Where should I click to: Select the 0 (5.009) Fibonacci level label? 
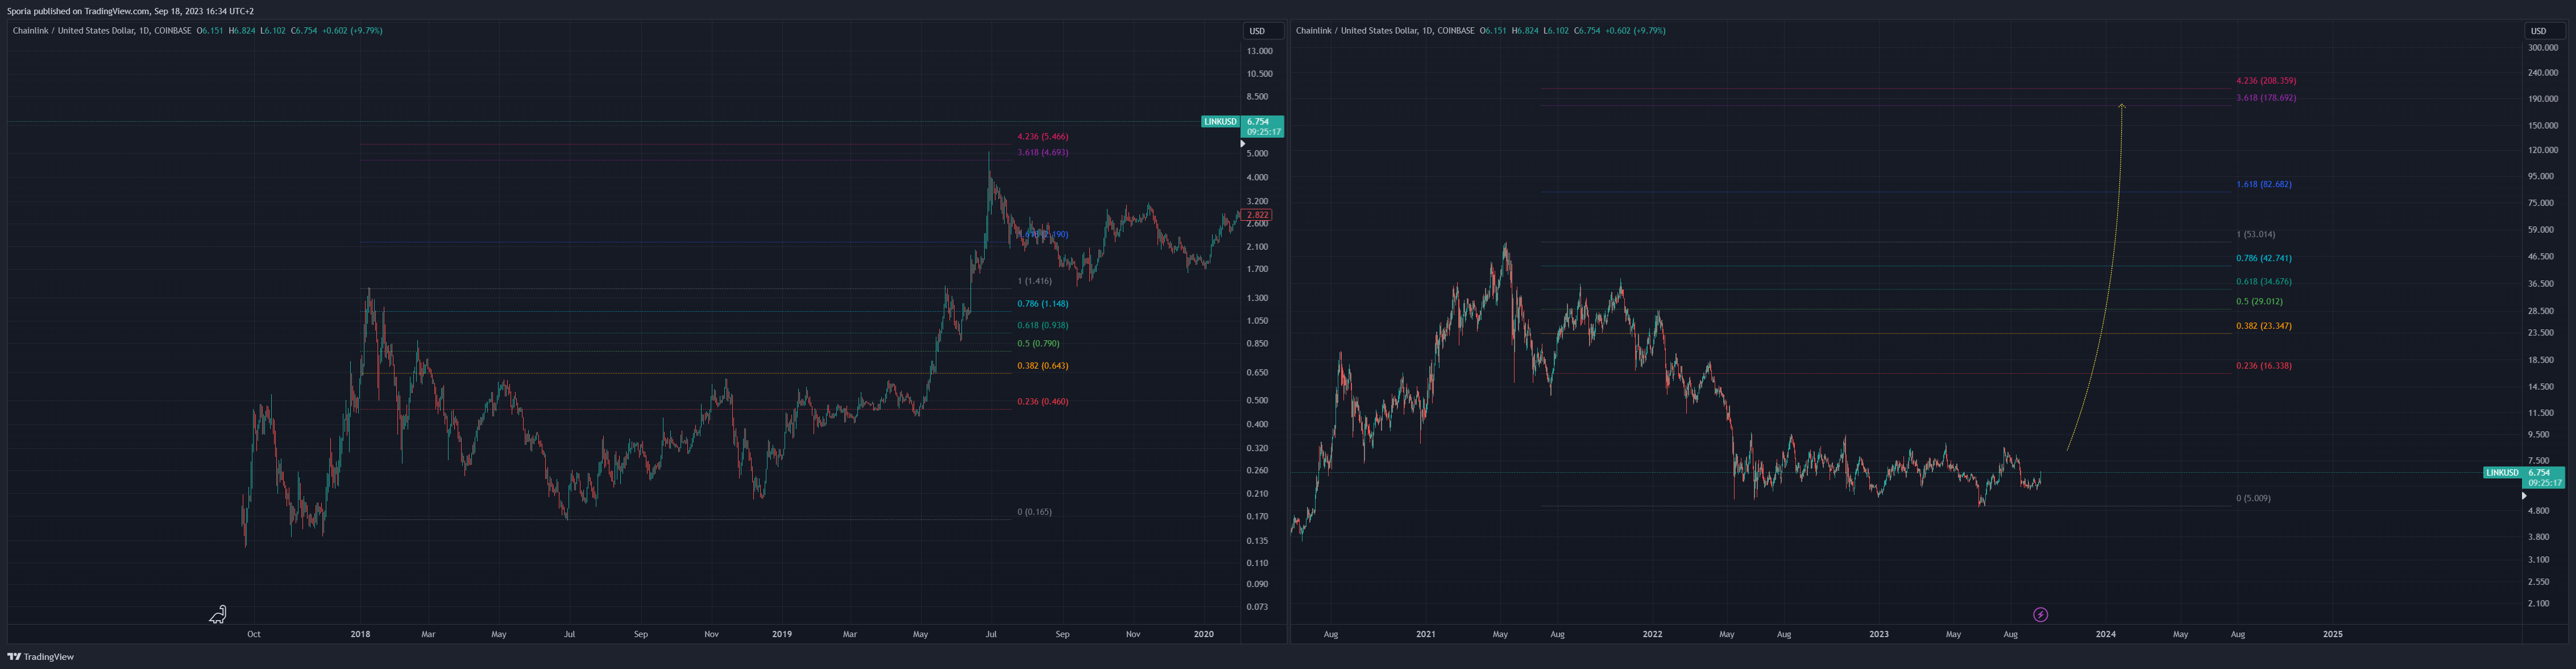pyautogui.click(x=2253, y=498)
